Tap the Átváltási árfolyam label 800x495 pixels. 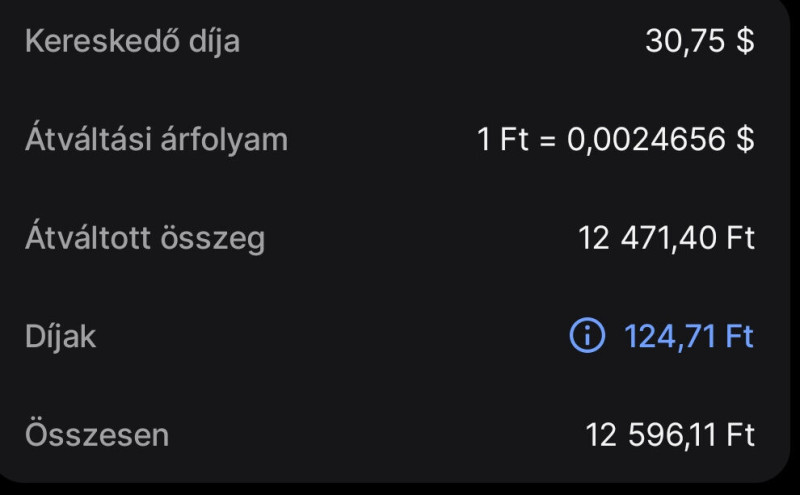click(156, 140)
